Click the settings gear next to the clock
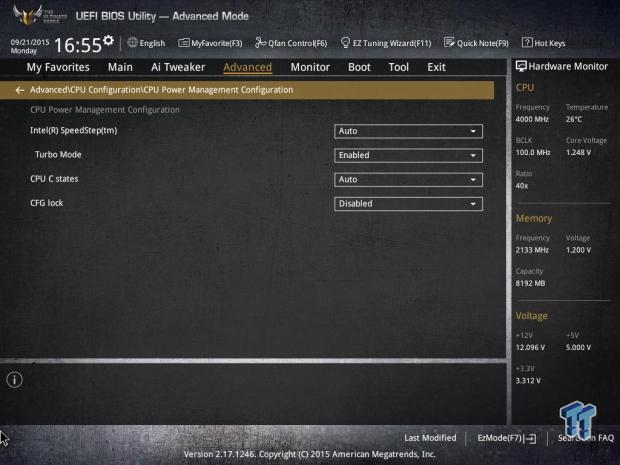The height and width of the screenshot is (465, 620). (108, 41)
